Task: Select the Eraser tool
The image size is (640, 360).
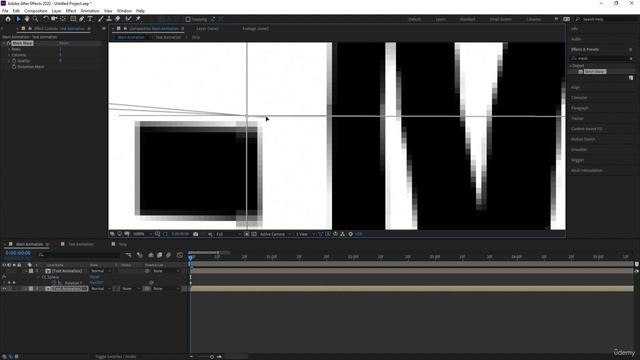Action: coord(118,19)
